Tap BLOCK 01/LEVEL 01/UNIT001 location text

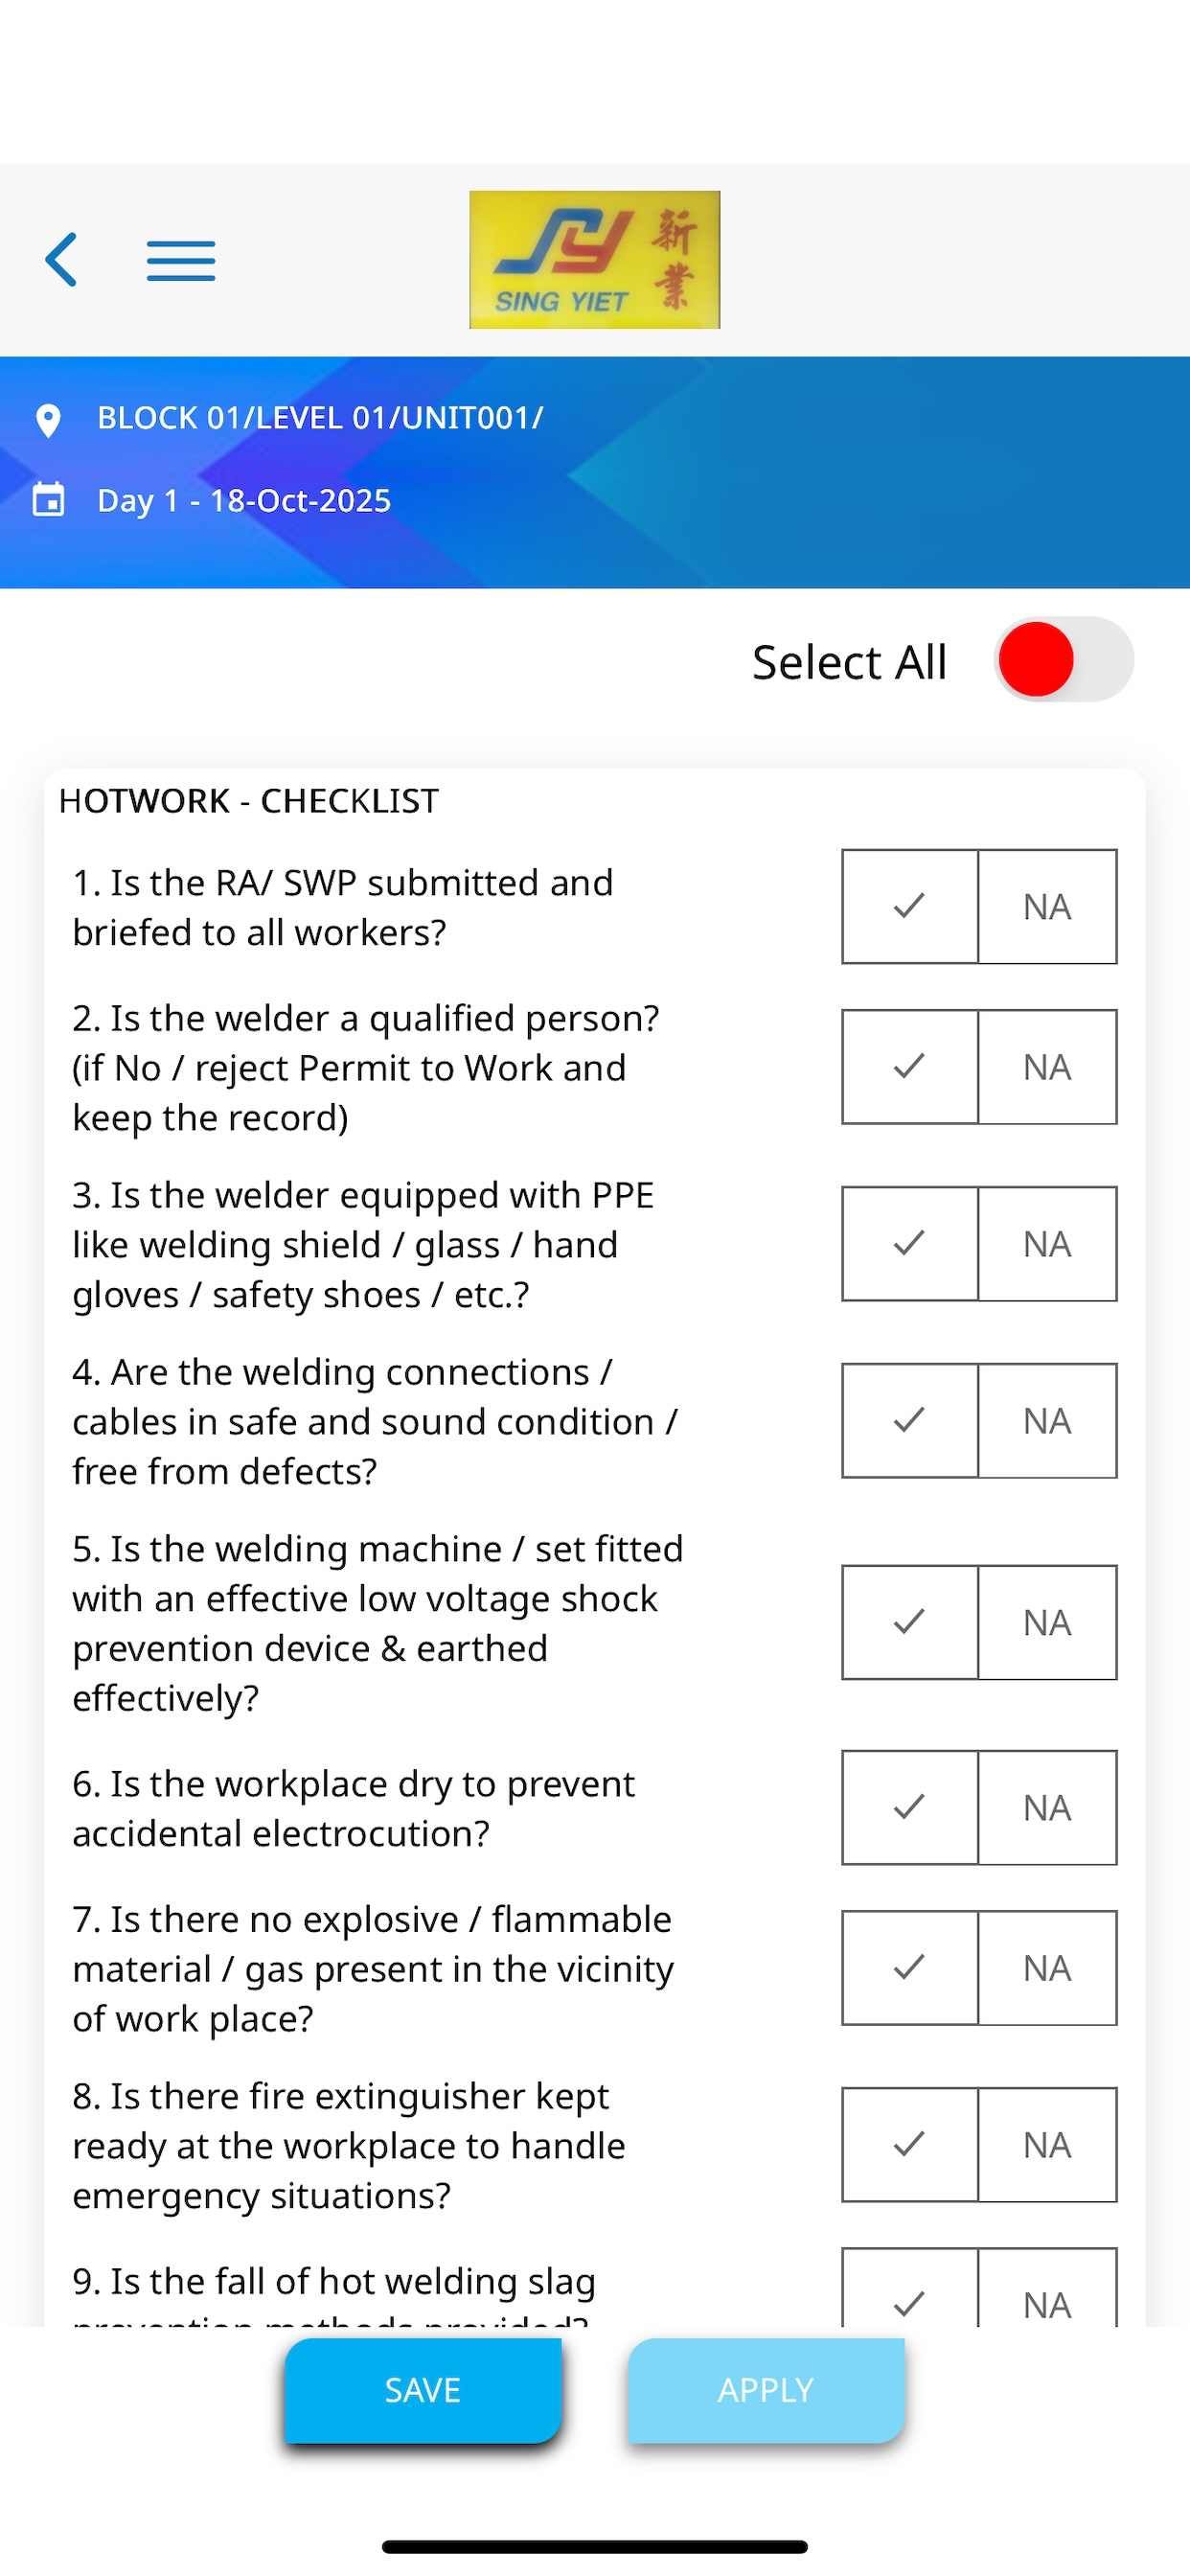coord(320,418)
